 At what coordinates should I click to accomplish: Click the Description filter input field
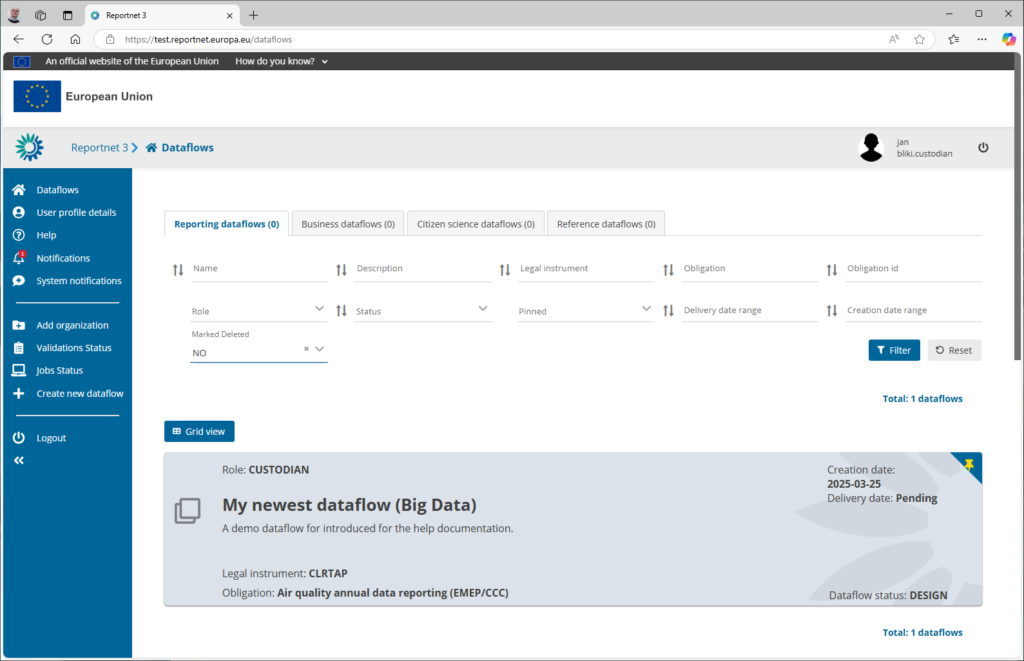click(422, 269)
